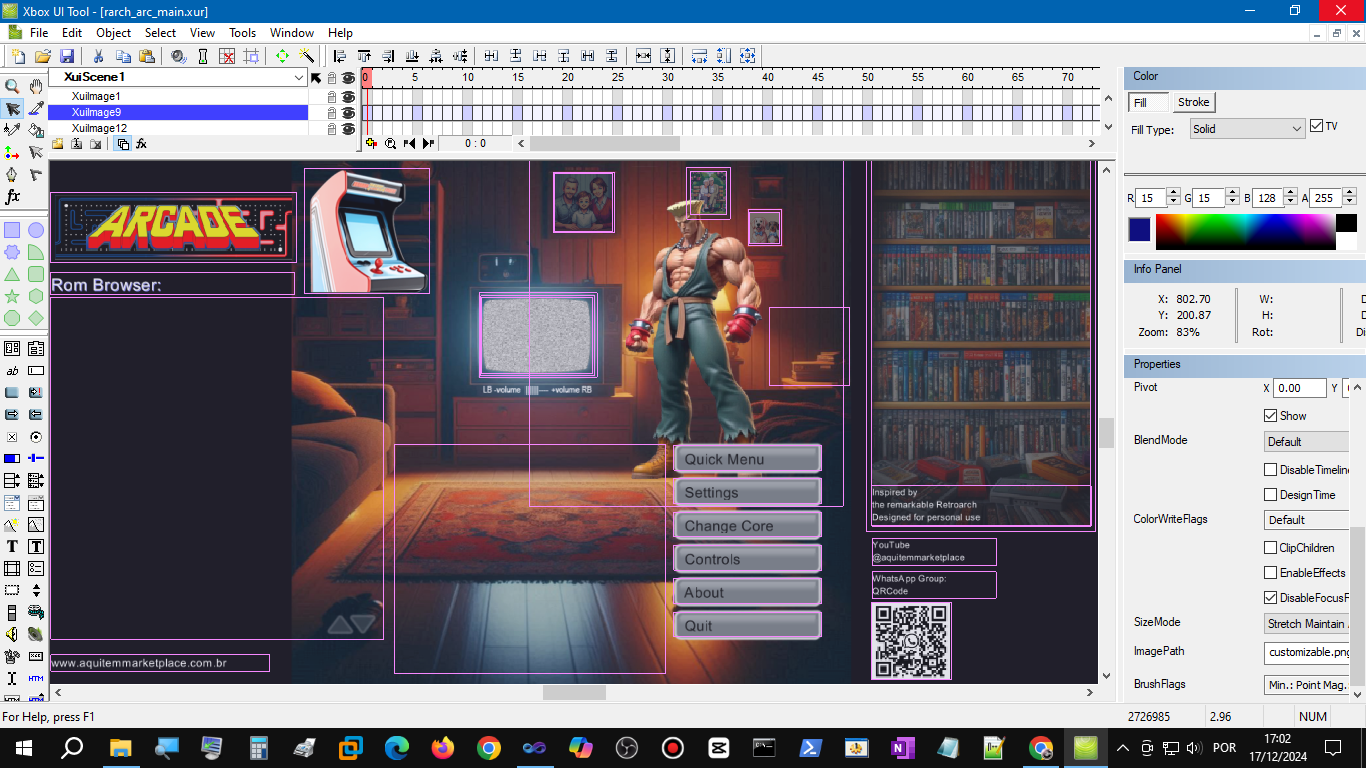1366x768 pixels.
Task: Select the HTM control tool
Action: point(36,678)
